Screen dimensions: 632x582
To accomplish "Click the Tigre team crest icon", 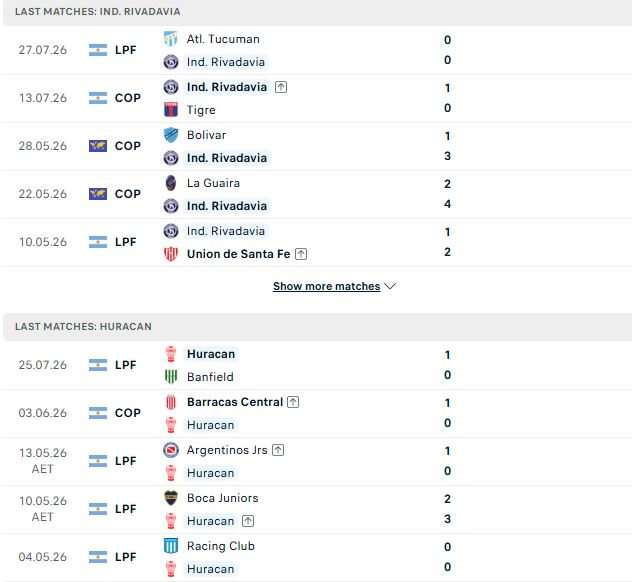I will click(x=170, y=110).
